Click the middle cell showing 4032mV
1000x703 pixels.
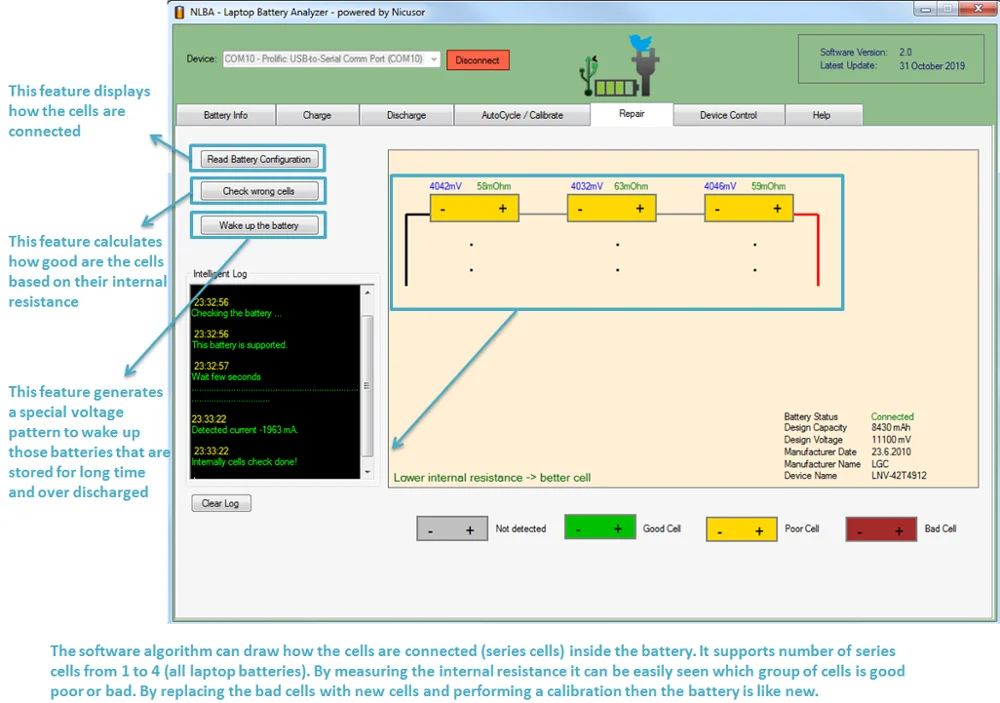(612, 209)
